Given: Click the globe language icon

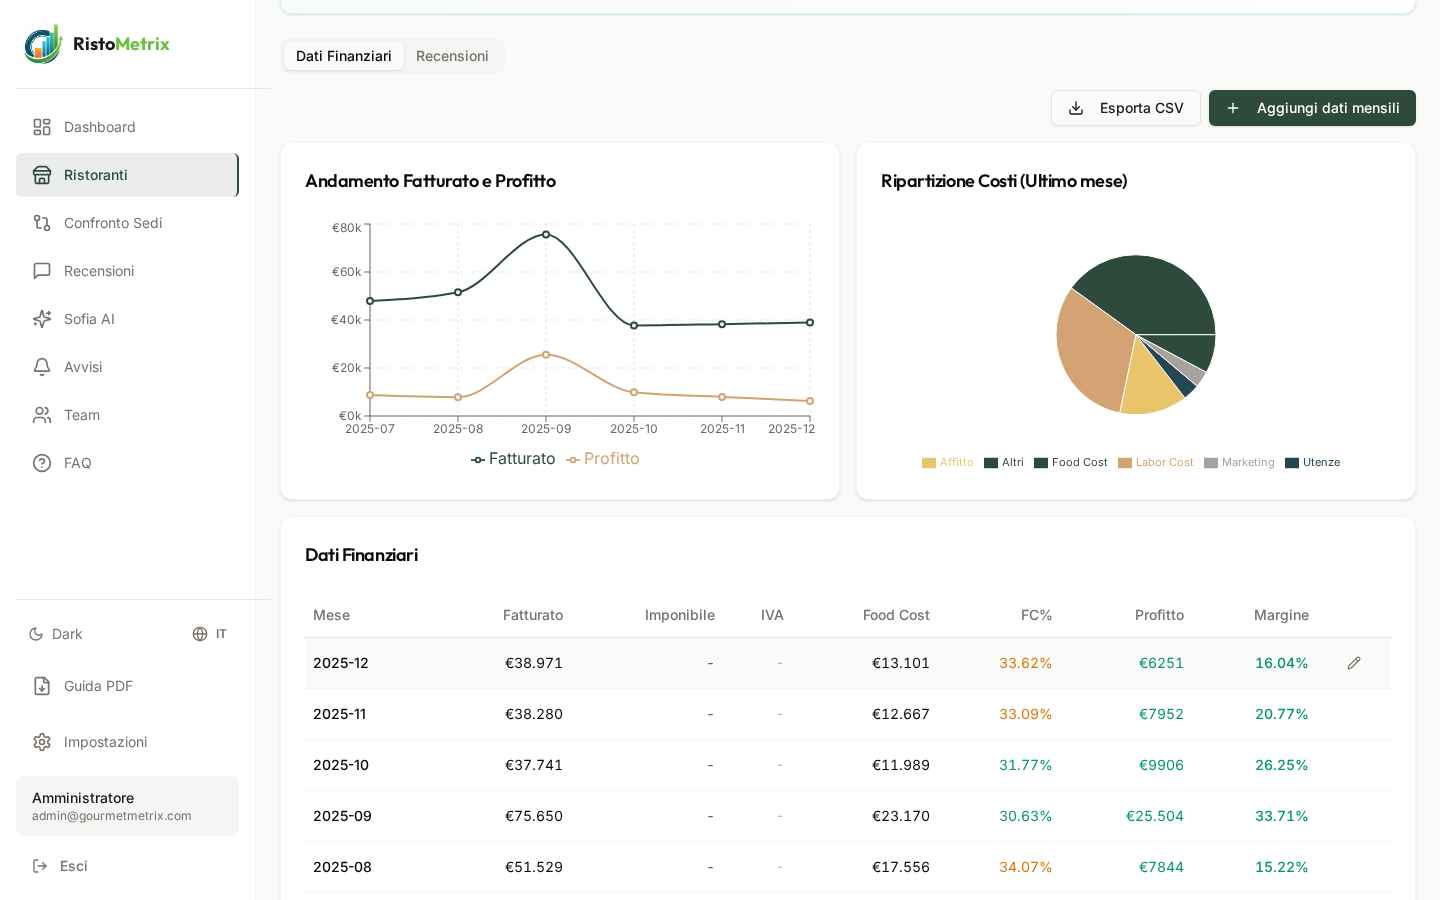Looking at the screenshot, I should coord(200,634).
